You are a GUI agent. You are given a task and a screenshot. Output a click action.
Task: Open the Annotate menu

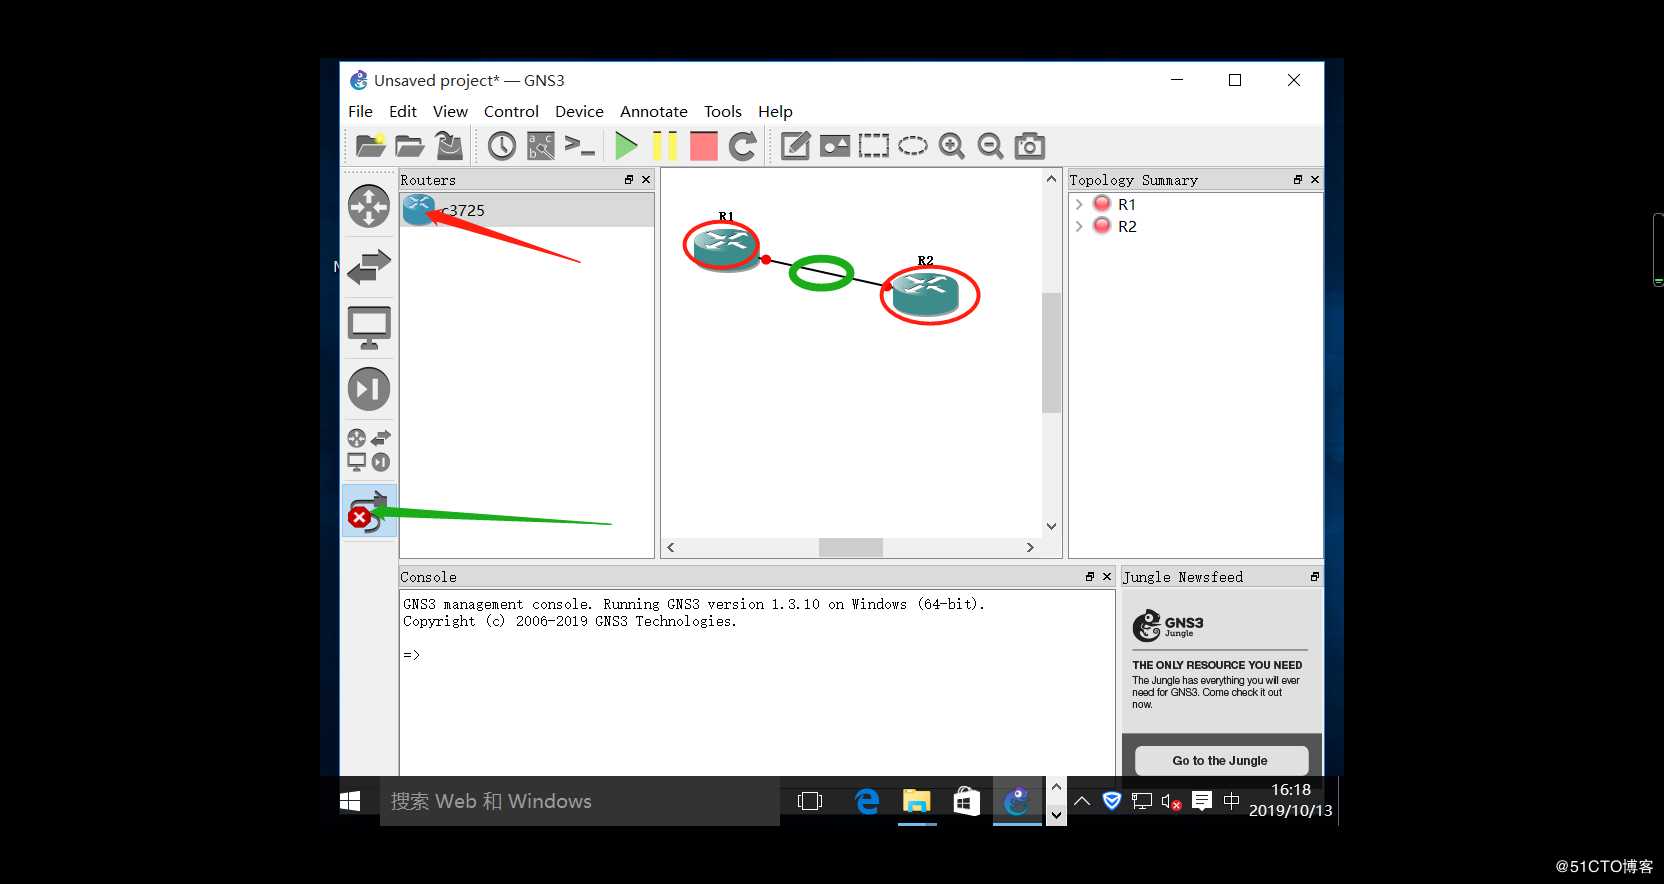pyautogui.click(x=654, y=111)
